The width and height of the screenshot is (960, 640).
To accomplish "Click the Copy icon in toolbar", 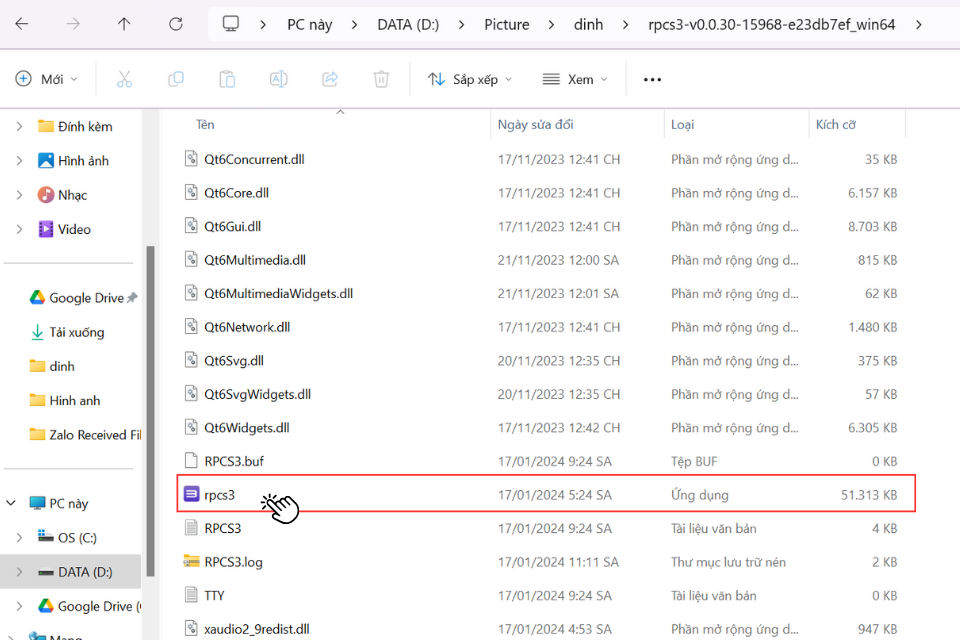I will pos(176,79).
